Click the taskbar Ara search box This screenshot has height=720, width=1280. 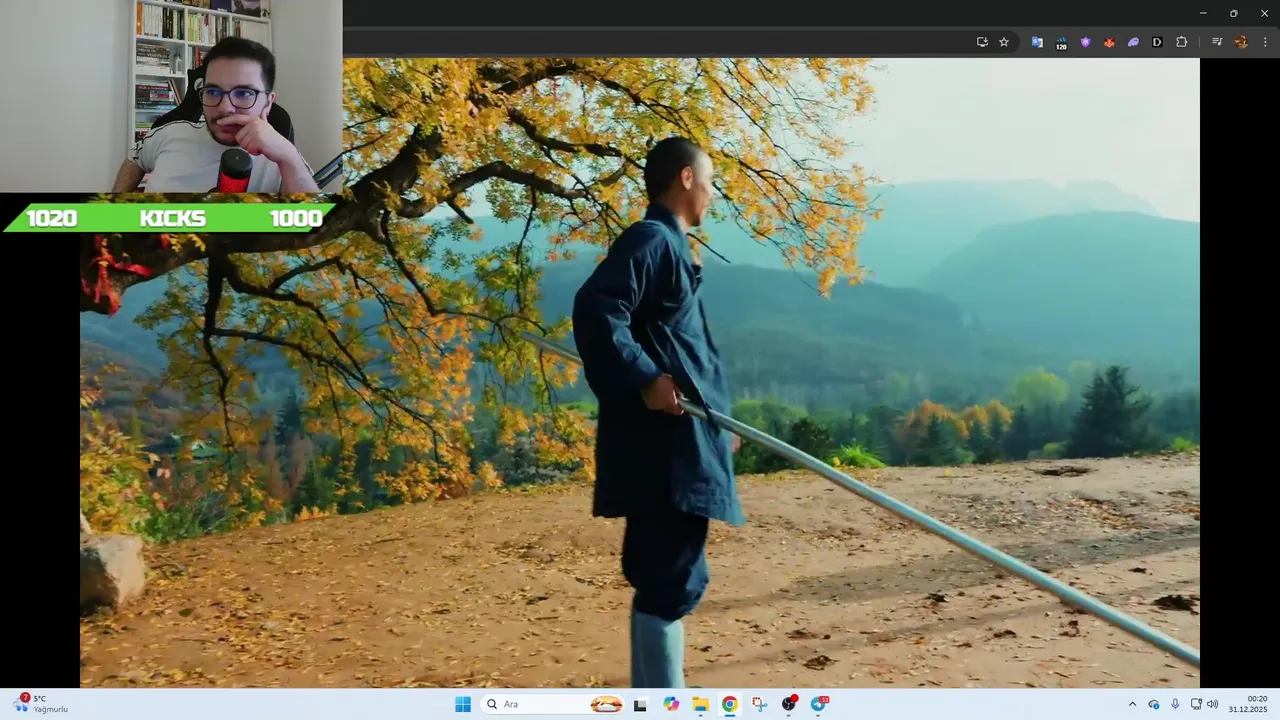553,704
